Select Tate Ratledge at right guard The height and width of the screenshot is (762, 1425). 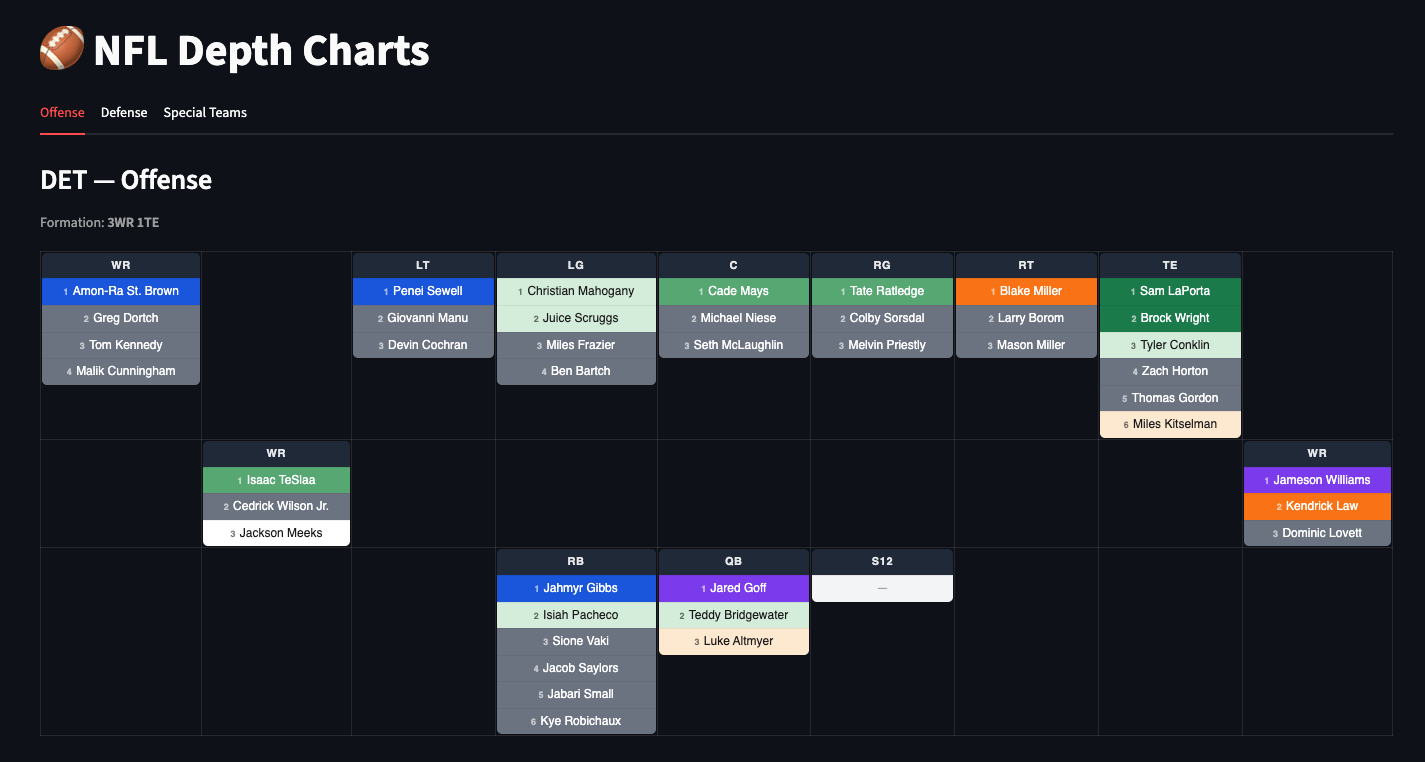[x=882, y=291]
